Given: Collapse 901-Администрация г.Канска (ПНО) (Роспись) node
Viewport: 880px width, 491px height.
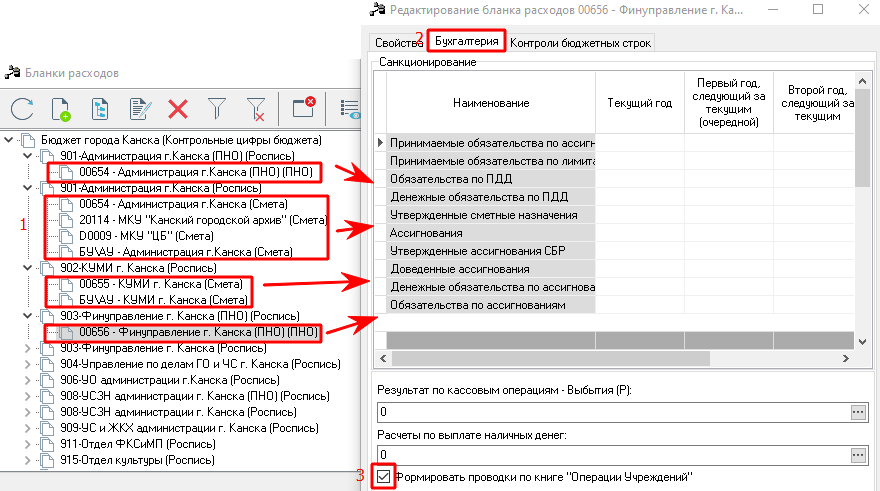Looking at the screenshot, I should point(28,155).
